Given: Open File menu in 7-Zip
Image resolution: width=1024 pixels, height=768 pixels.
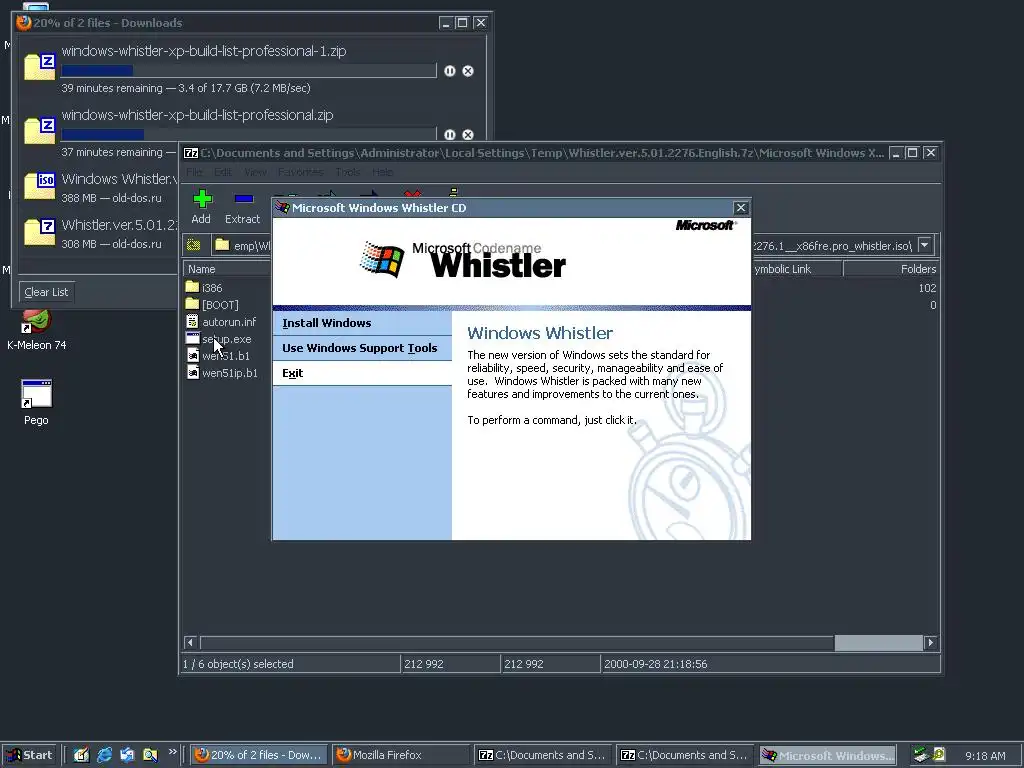Looking at the screenshot, I should coord(195,172).
